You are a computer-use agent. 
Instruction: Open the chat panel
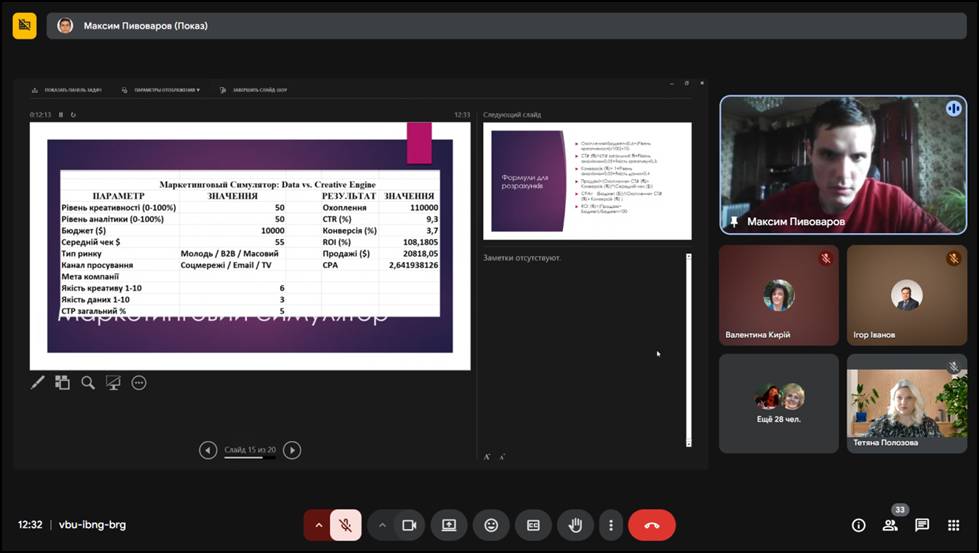point(922,525)
